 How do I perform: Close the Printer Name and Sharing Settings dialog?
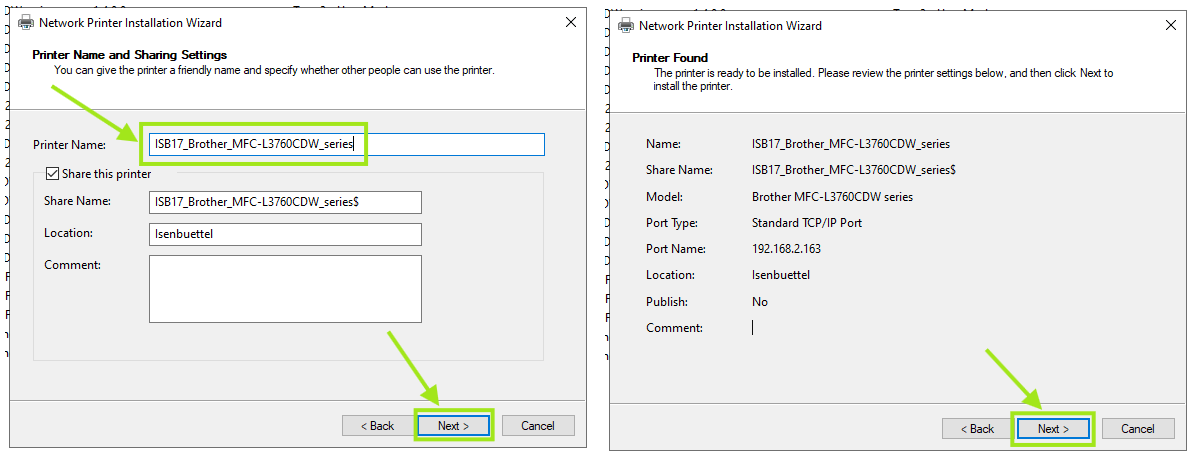[571, 22]
